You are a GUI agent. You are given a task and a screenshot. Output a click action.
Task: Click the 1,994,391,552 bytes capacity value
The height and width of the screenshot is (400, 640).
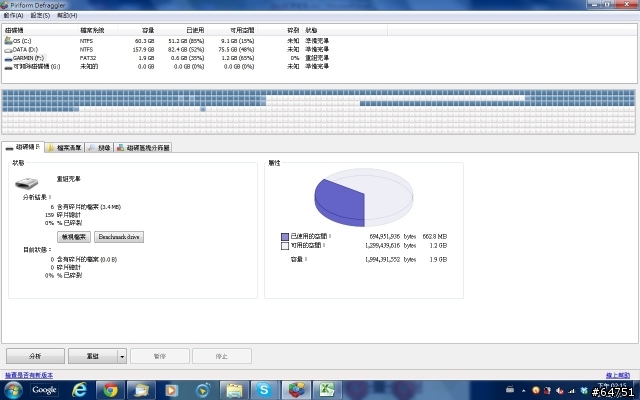coord(382,259)
